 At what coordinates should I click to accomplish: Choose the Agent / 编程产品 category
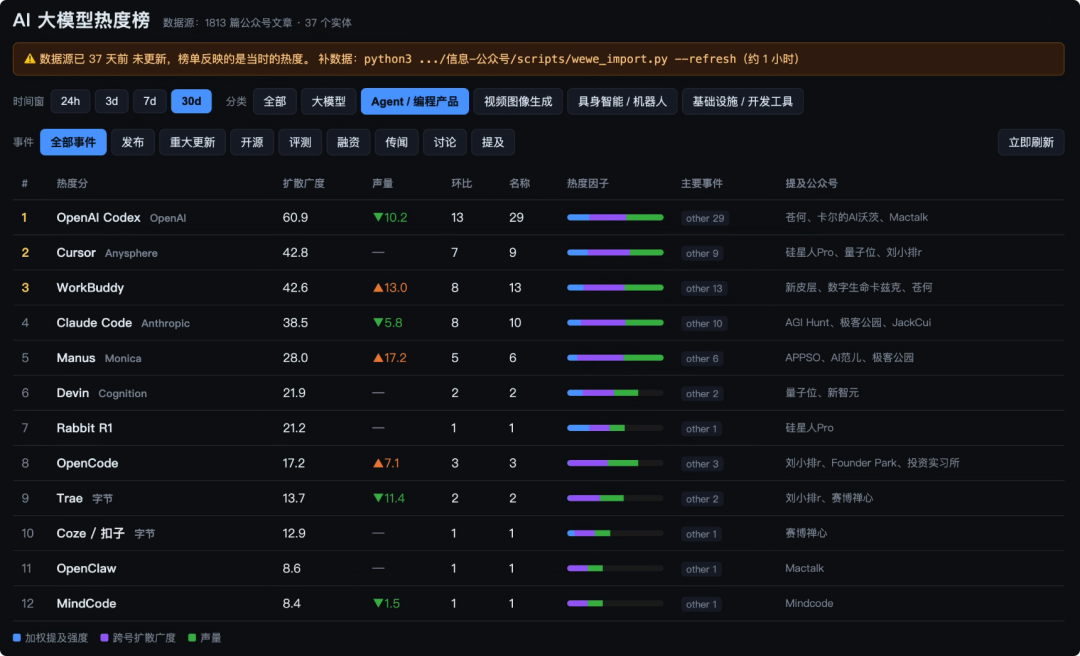click(x=415, y=101)
